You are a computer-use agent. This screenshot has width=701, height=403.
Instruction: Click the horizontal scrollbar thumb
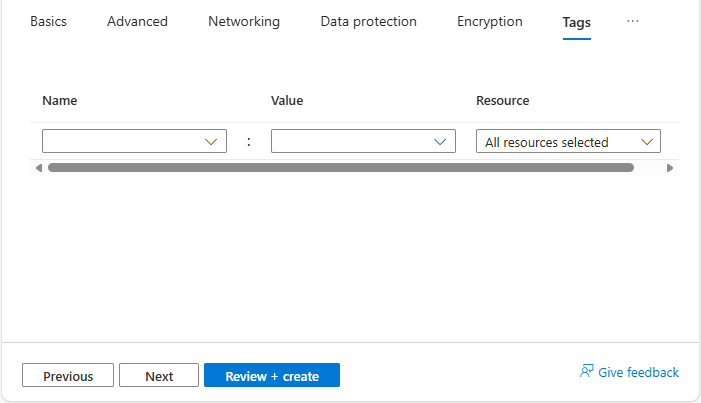point(340,168)
